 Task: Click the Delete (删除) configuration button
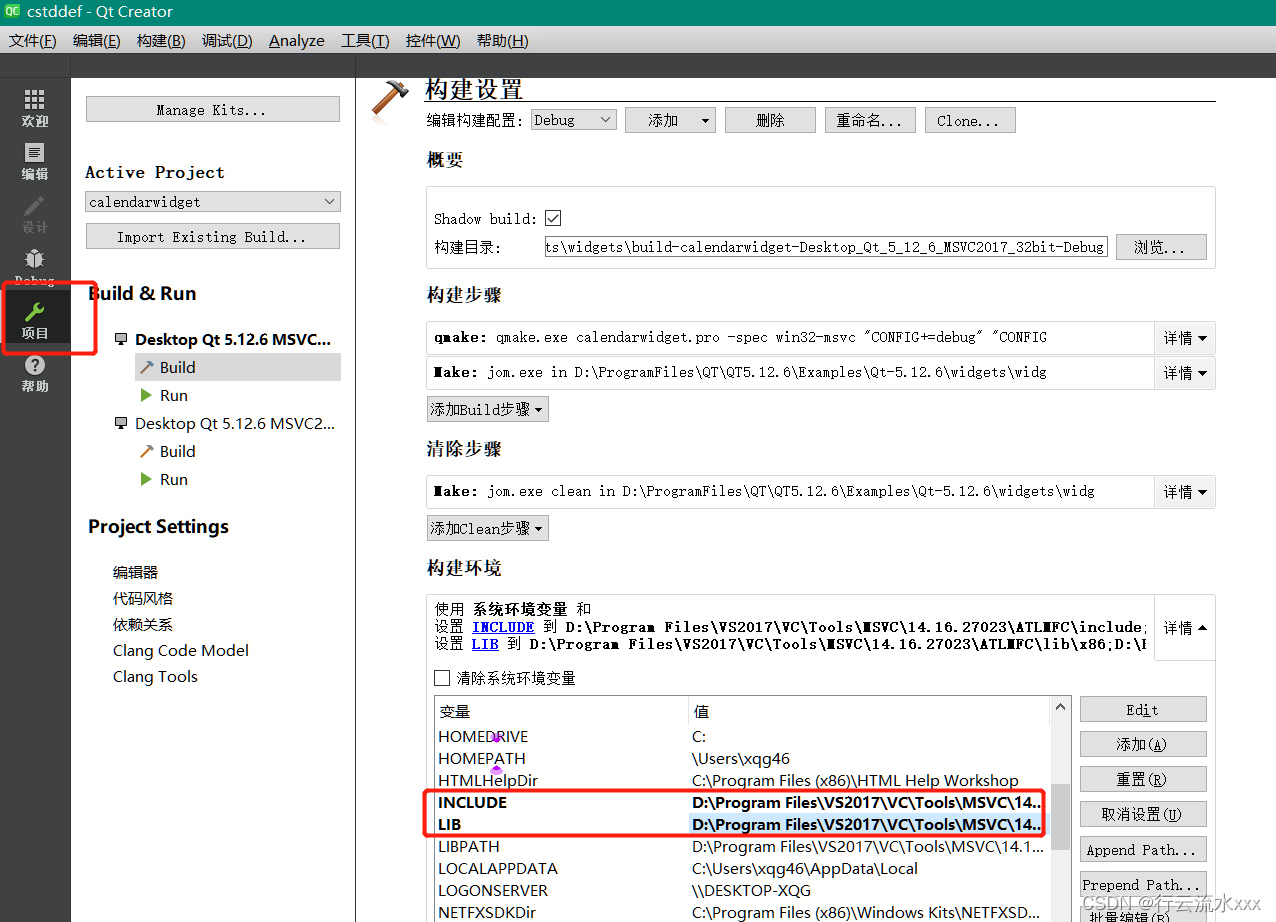770,120
